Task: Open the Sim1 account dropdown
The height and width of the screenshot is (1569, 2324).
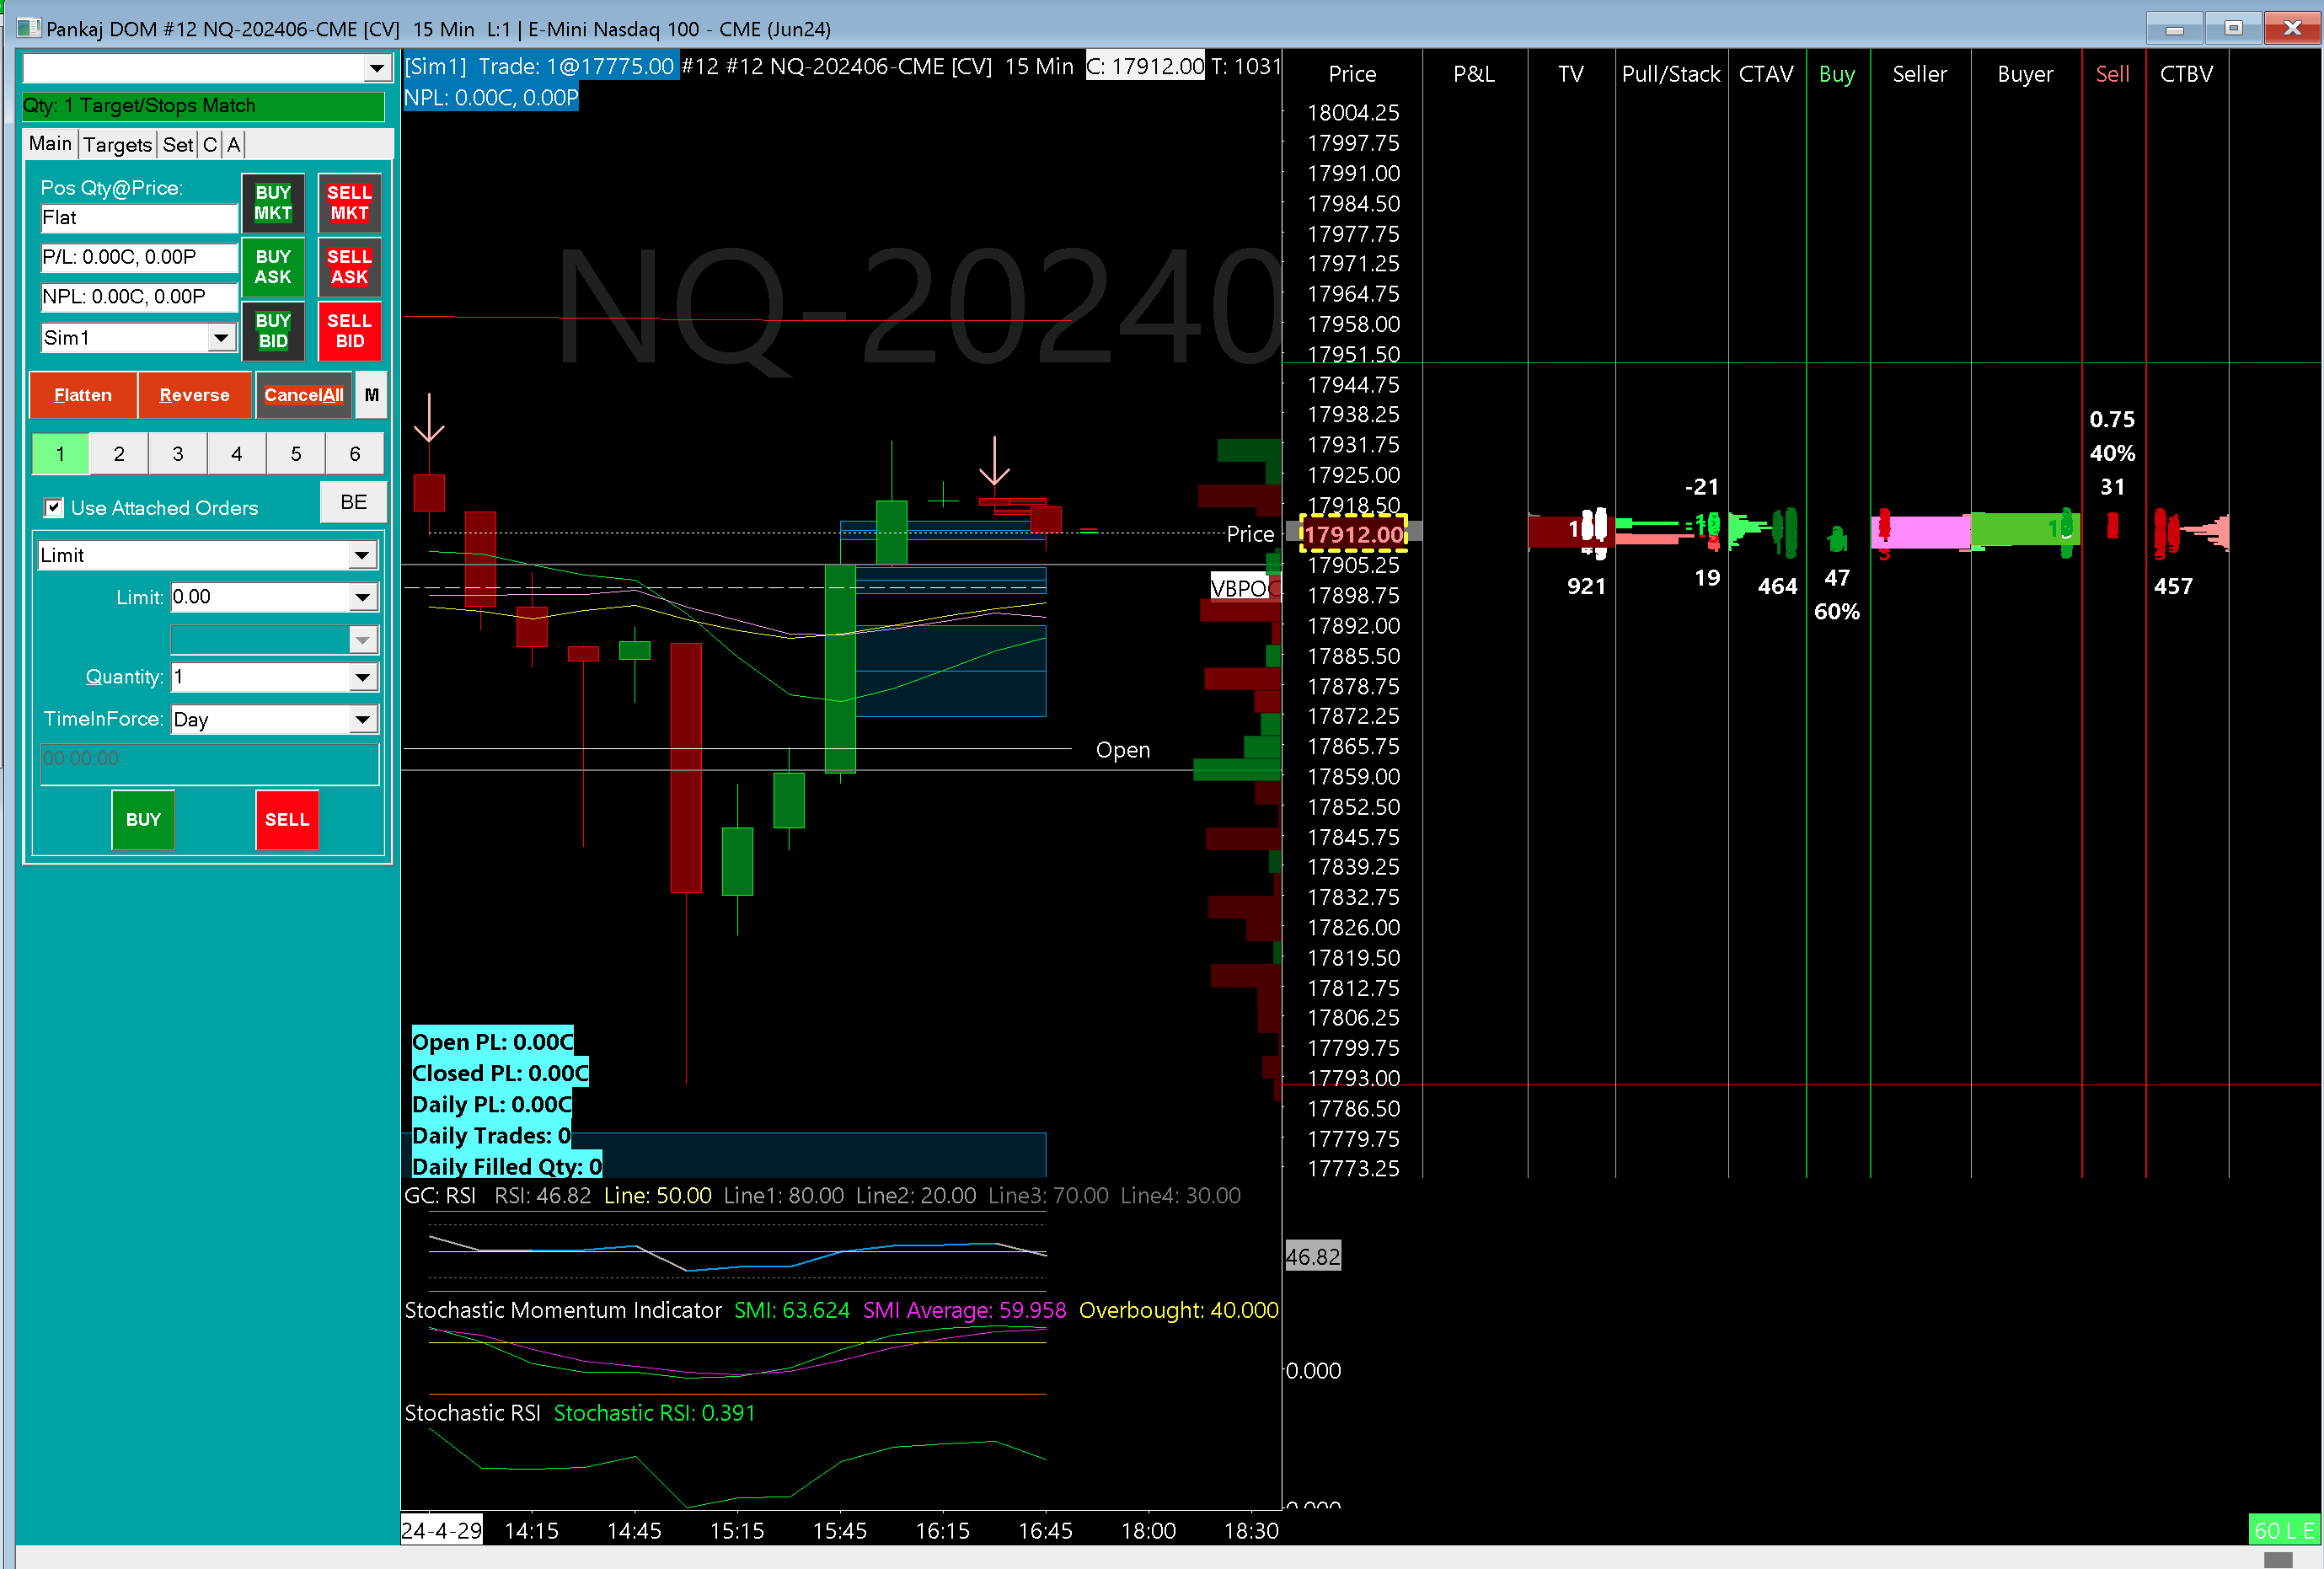Action: 221,338
